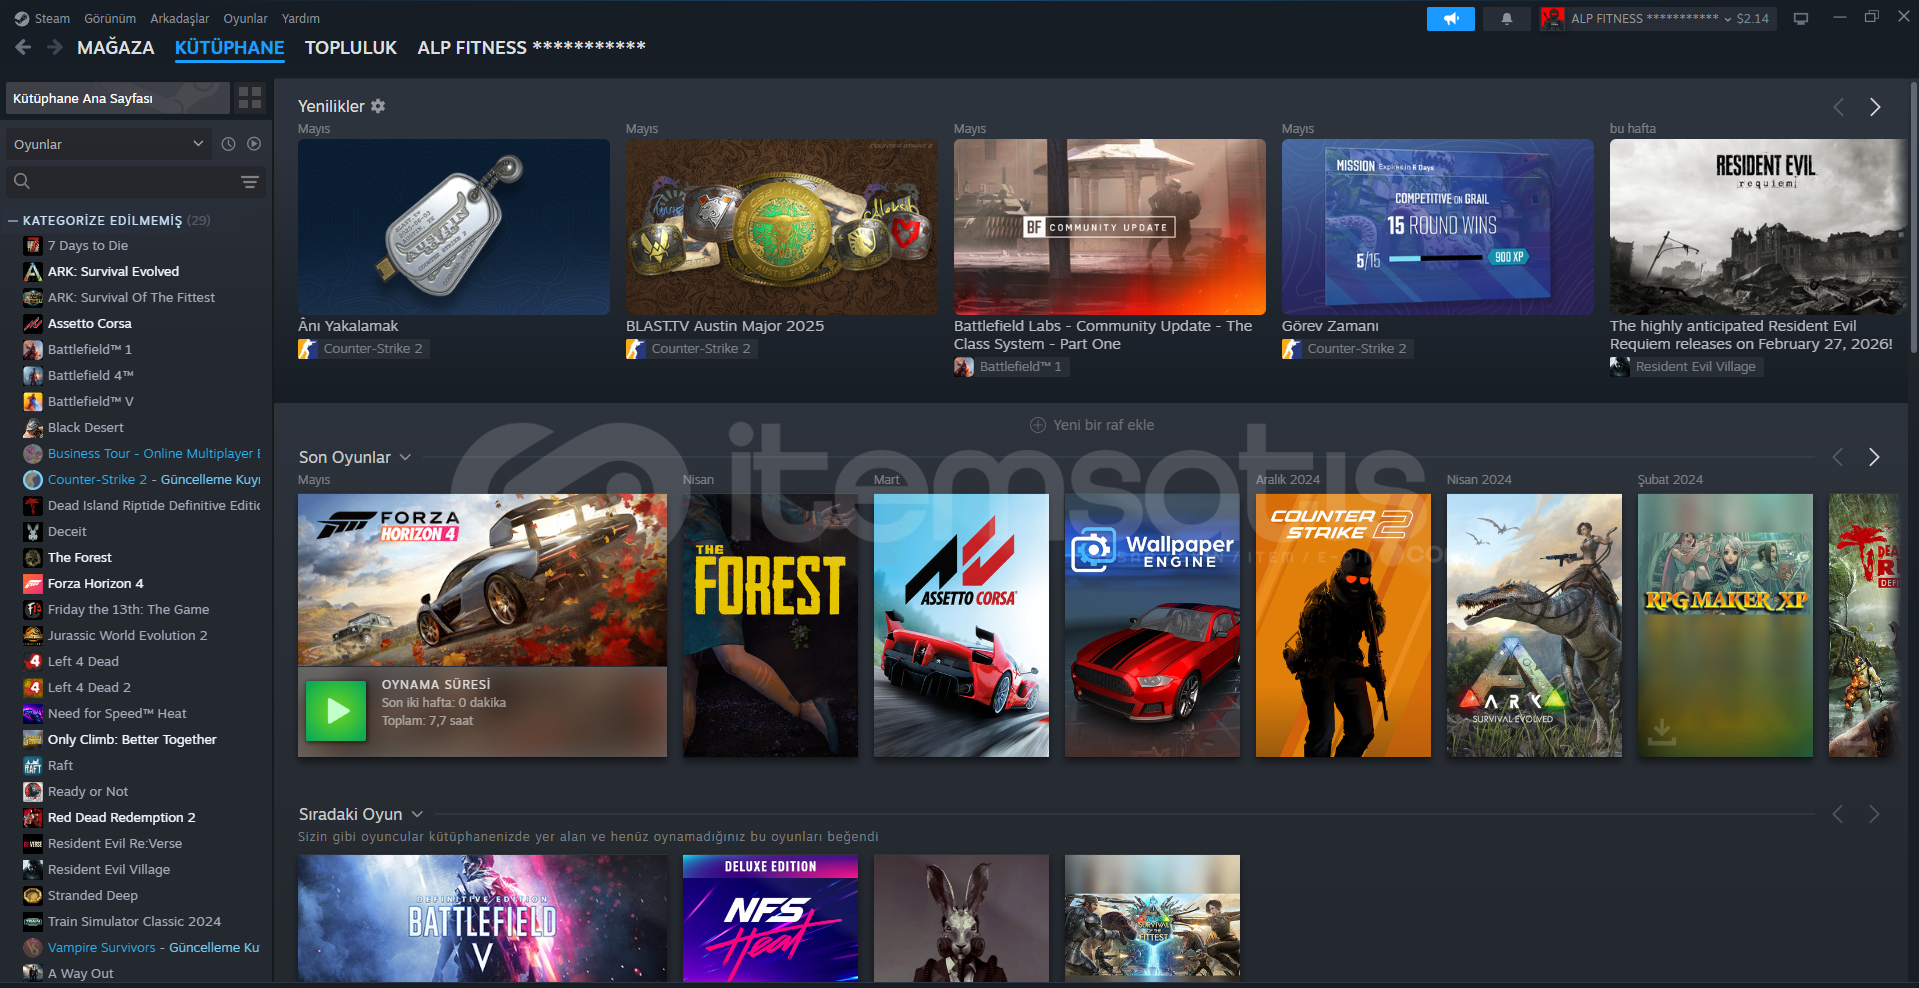Screen dimensions: 1919x988
Task: Open the Yardım menu
Action: [301, 18]
